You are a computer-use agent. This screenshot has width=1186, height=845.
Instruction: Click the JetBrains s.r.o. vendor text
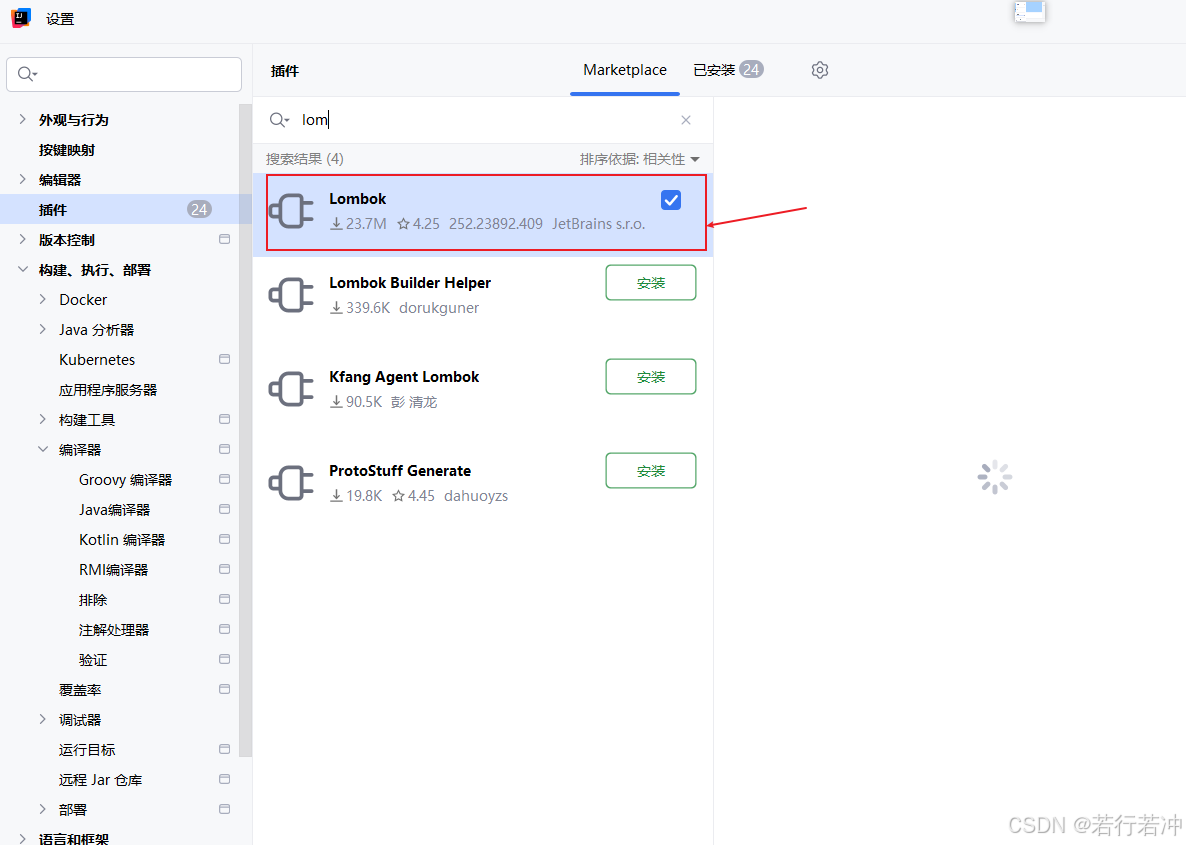point(598,224)
